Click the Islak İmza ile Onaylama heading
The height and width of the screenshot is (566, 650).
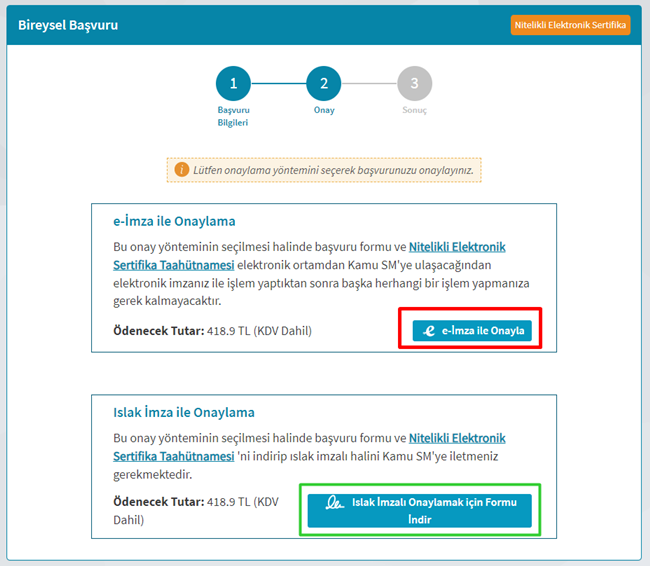[184, 412]
